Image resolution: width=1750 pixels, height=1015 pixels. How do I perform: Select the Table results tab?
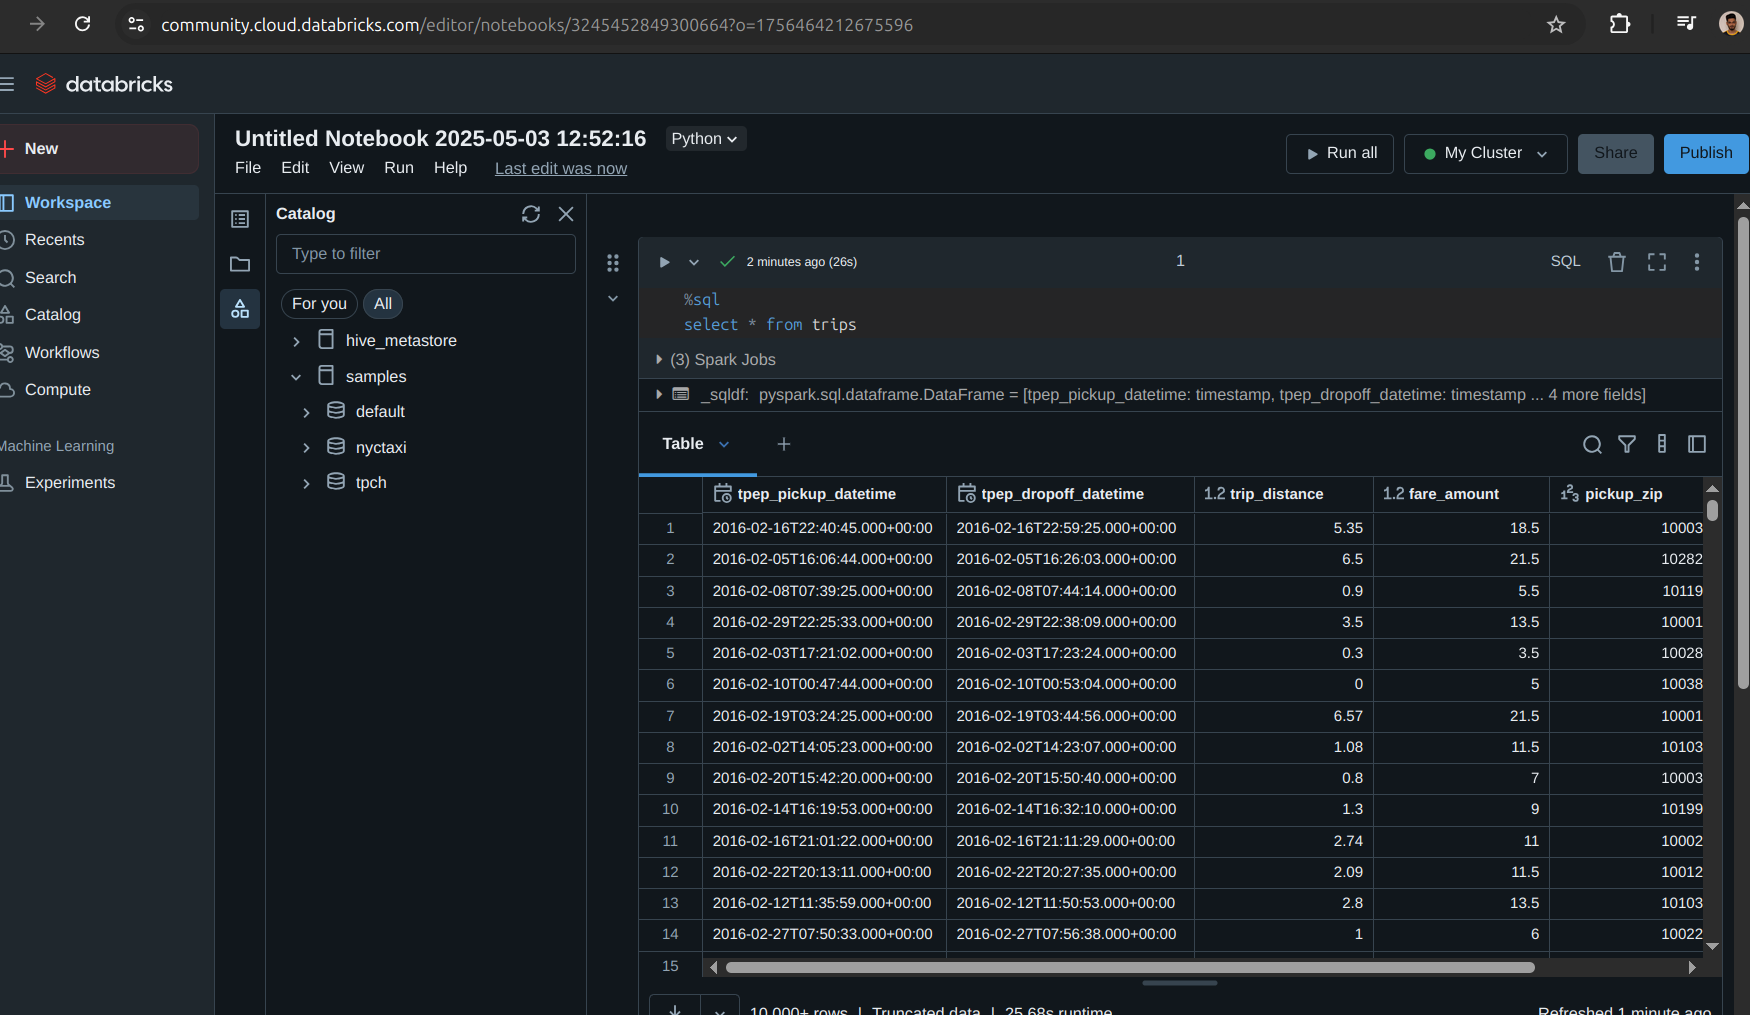[683, 444]
